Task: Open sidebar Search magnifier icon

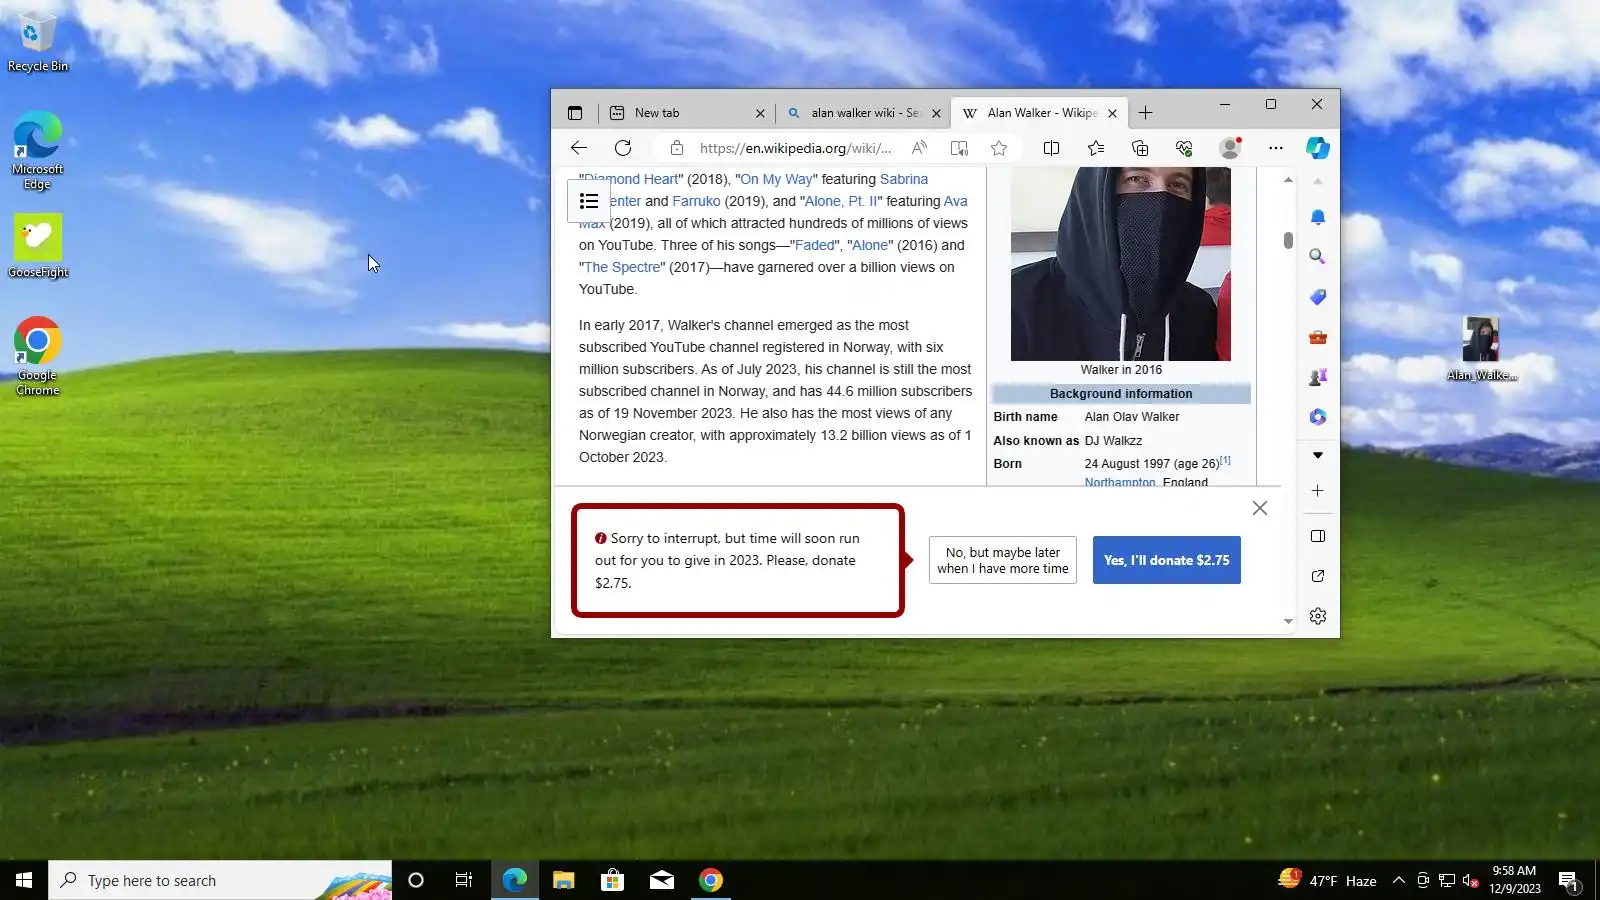Action: tap(1318, 257)
